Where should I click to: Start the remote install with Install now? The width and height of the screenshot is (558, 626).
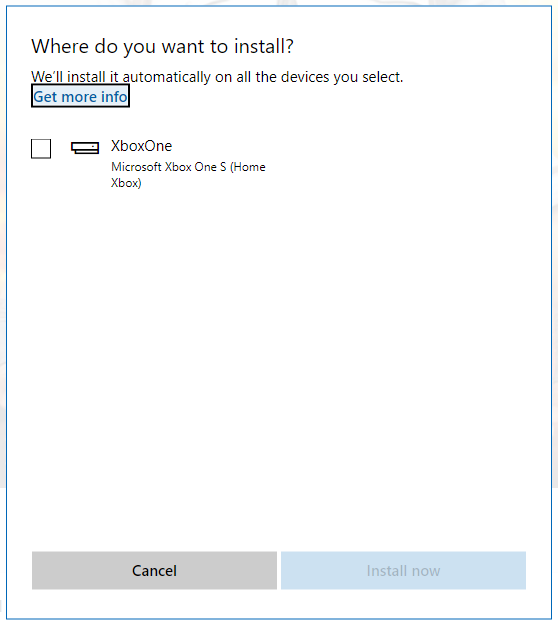[x=403, y=570]
